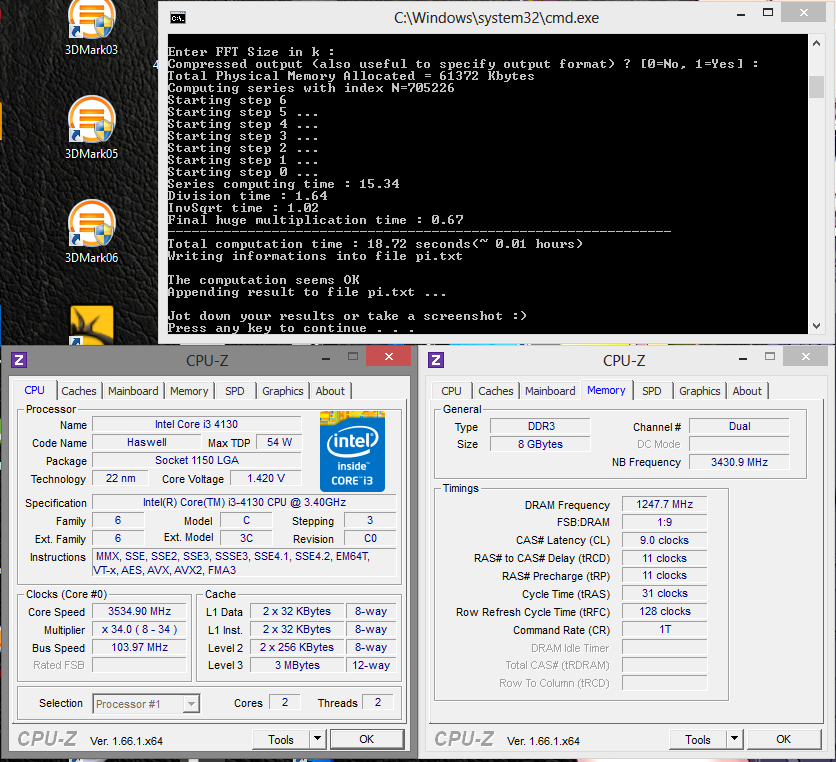
Task: Open SPD tab in right CPU-Z window
Action: click(652, 391)
